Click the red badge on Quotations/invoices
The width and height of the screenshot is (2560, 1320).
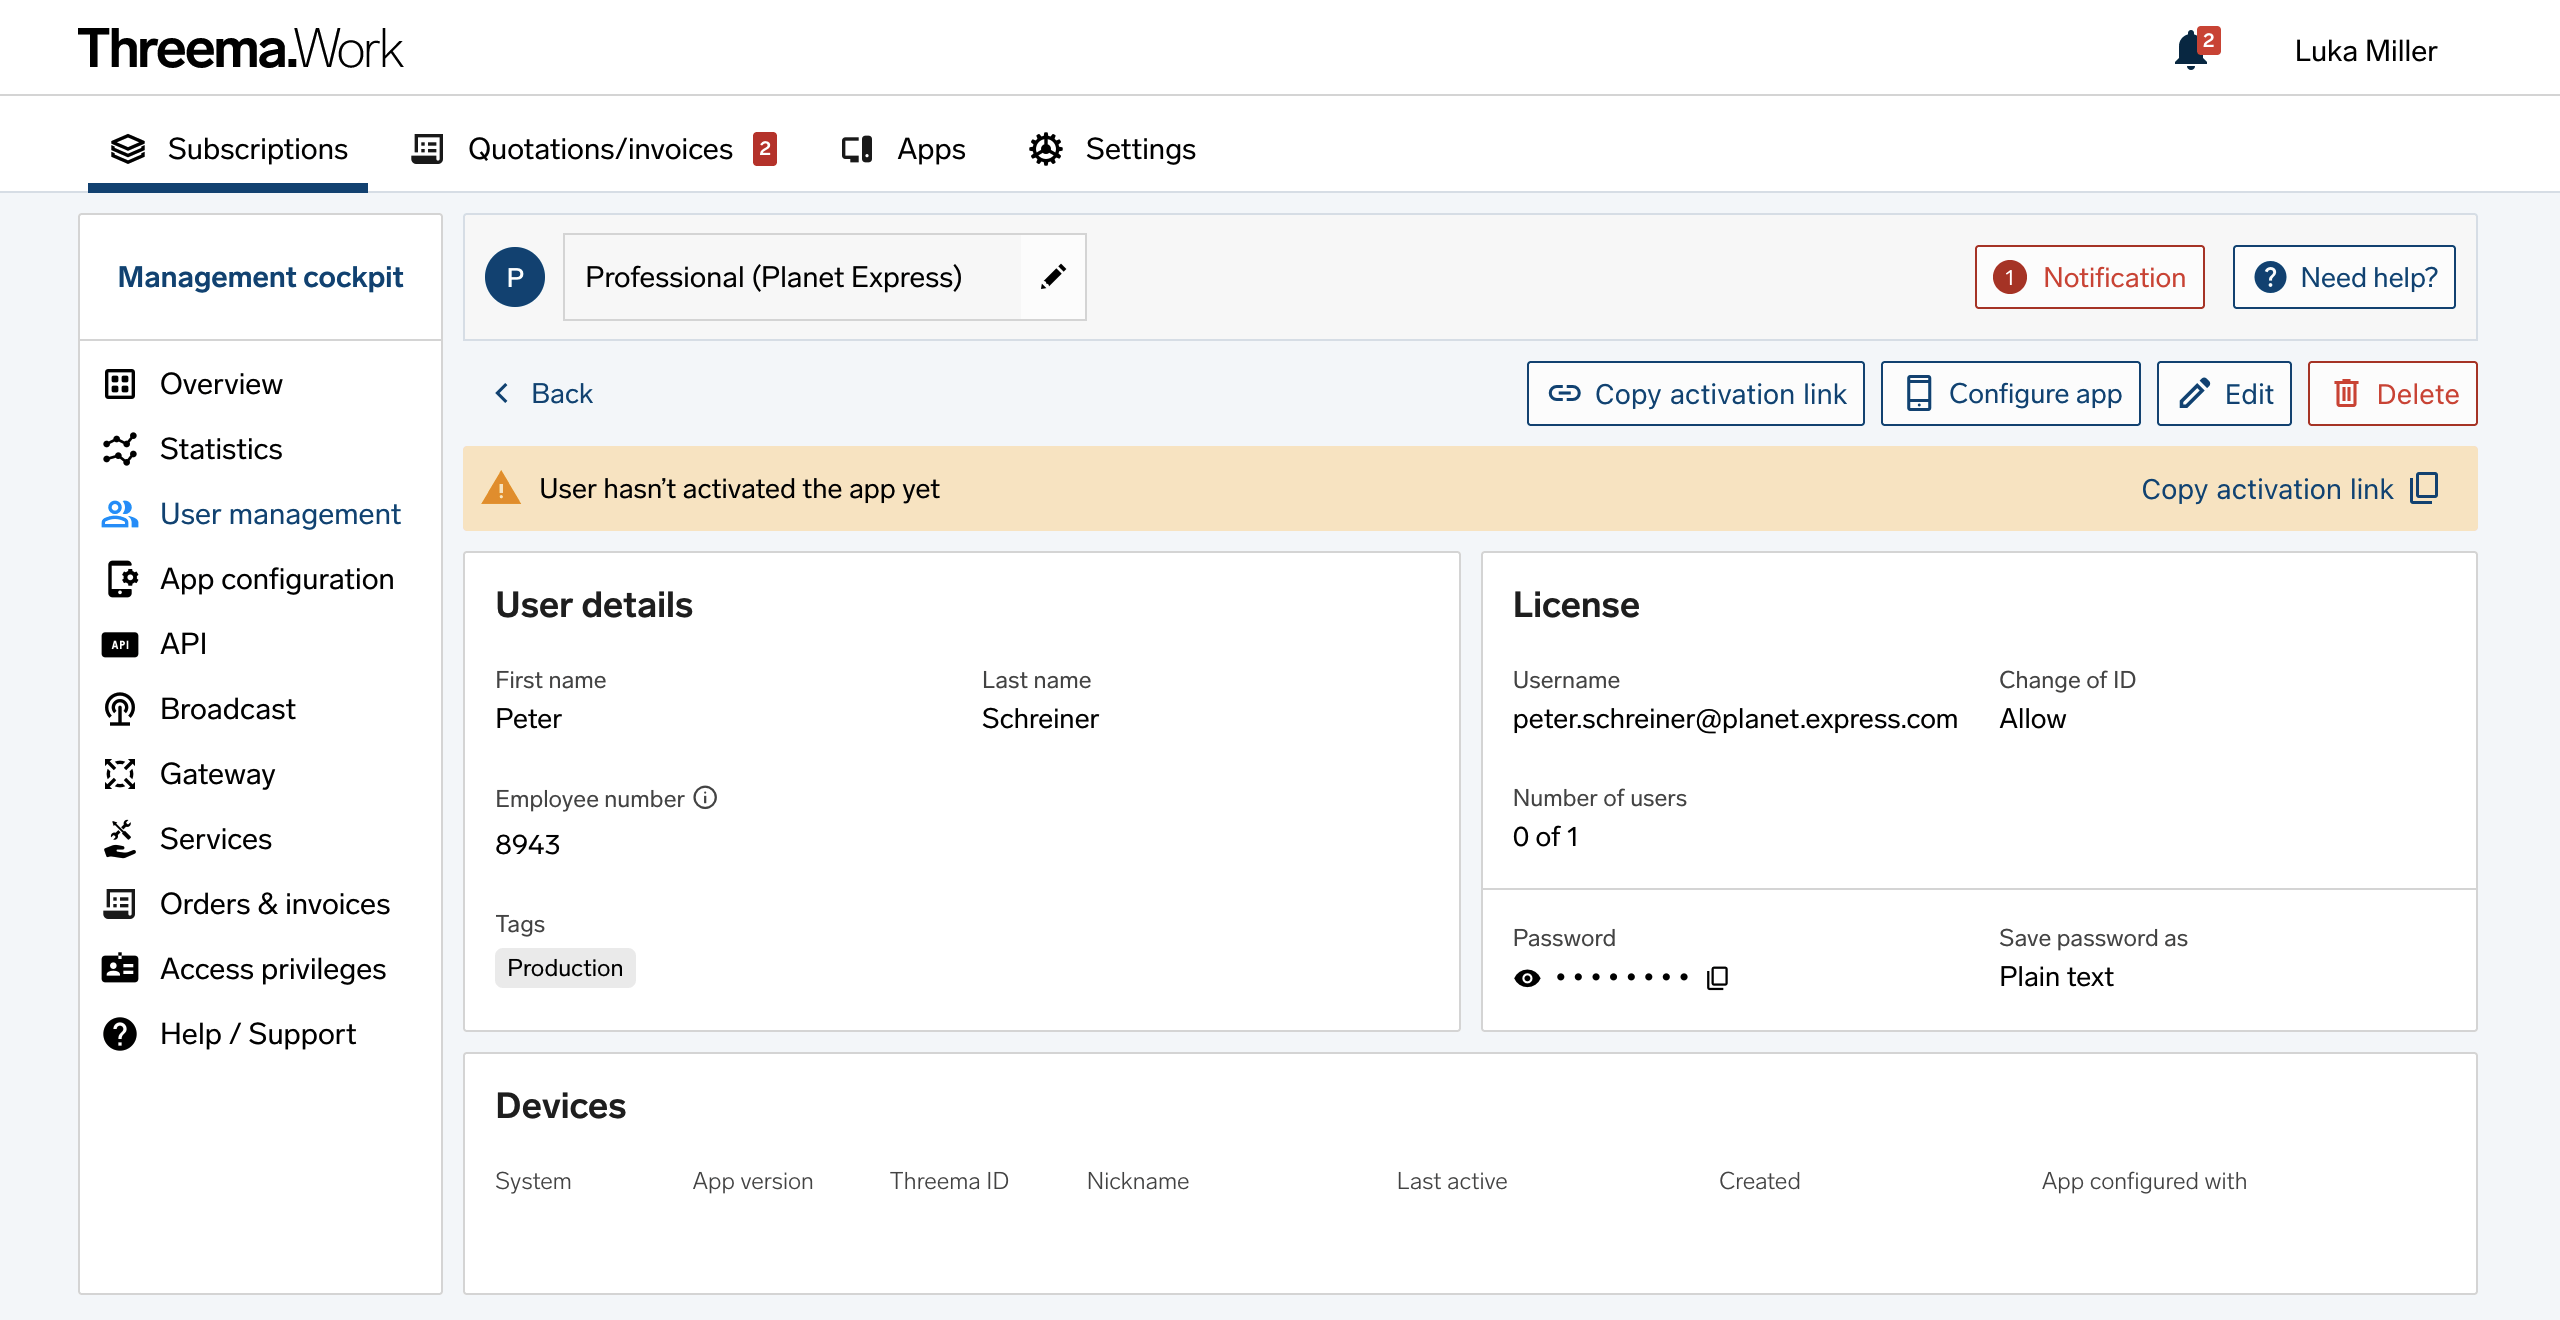tap(764, 148)
